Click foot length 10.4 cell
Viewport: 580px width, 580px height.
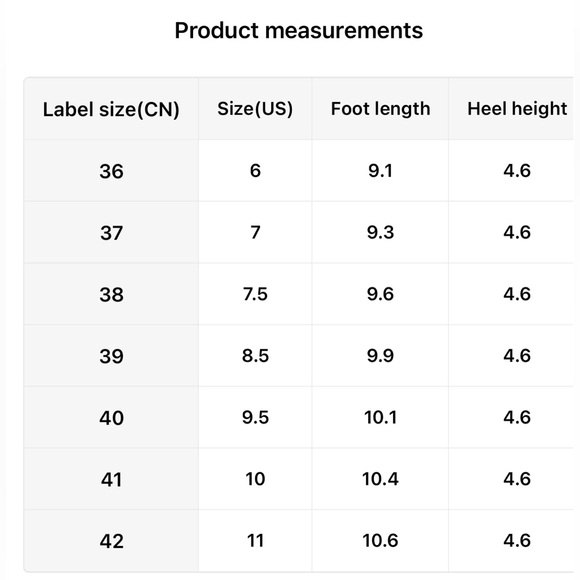[x=380, y=479]
